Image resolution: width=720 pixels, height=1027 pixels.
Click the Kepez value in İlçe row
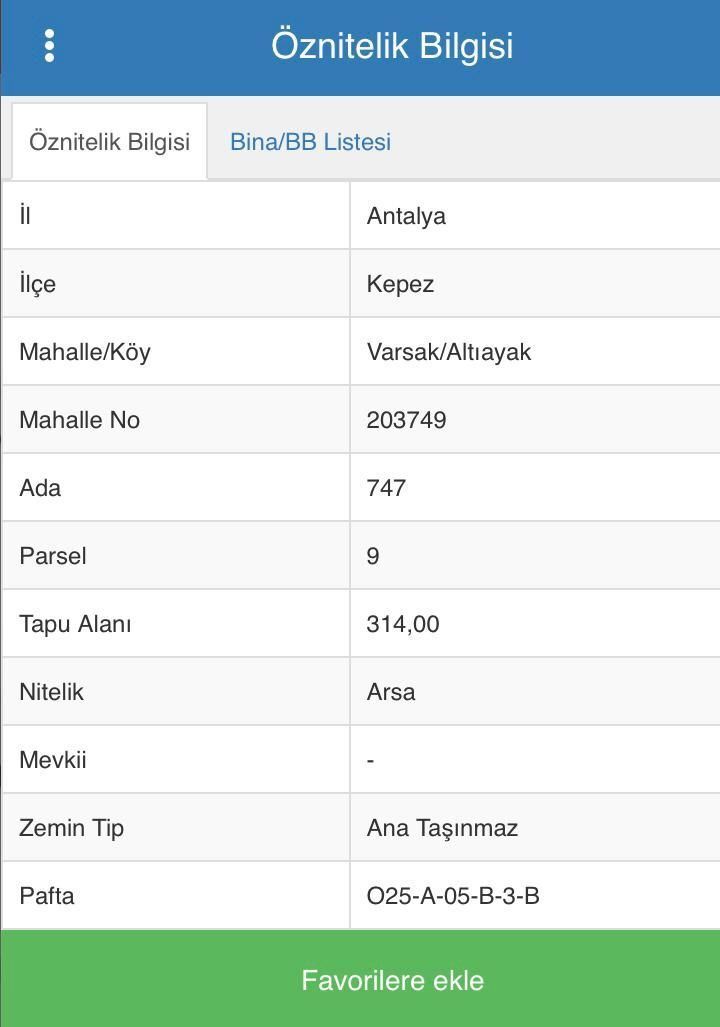pyautogui.click(x=400, y=284)
